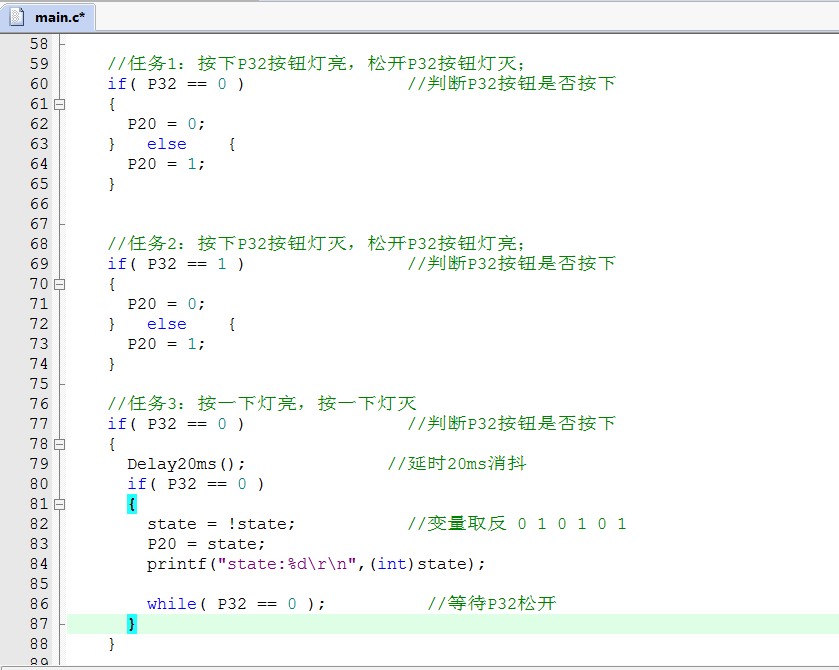The height and width of the screenshot is (670, 839).
Task: Collapse the code block at line 61
Action: click(60, 104)
